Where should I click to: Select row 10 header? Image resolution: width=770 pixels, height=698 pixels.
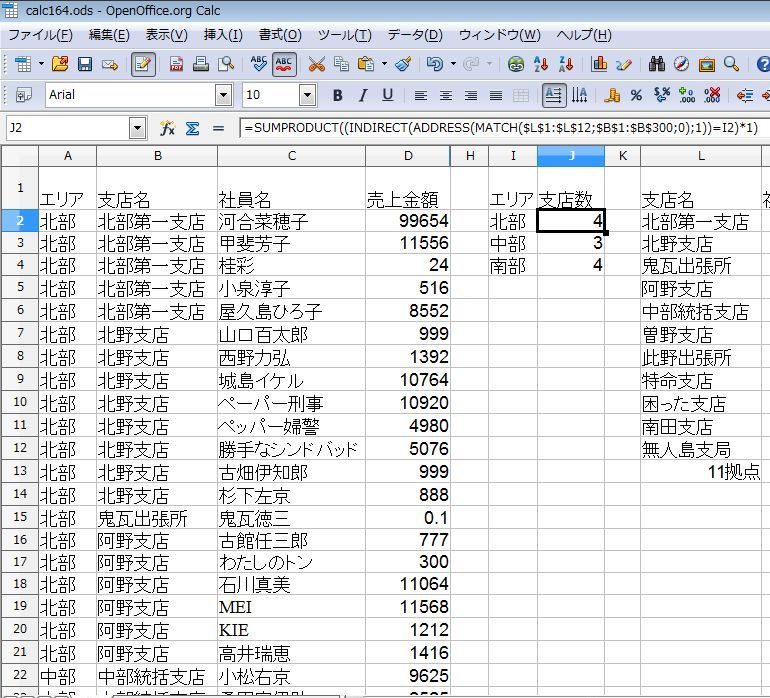(20, 402)
